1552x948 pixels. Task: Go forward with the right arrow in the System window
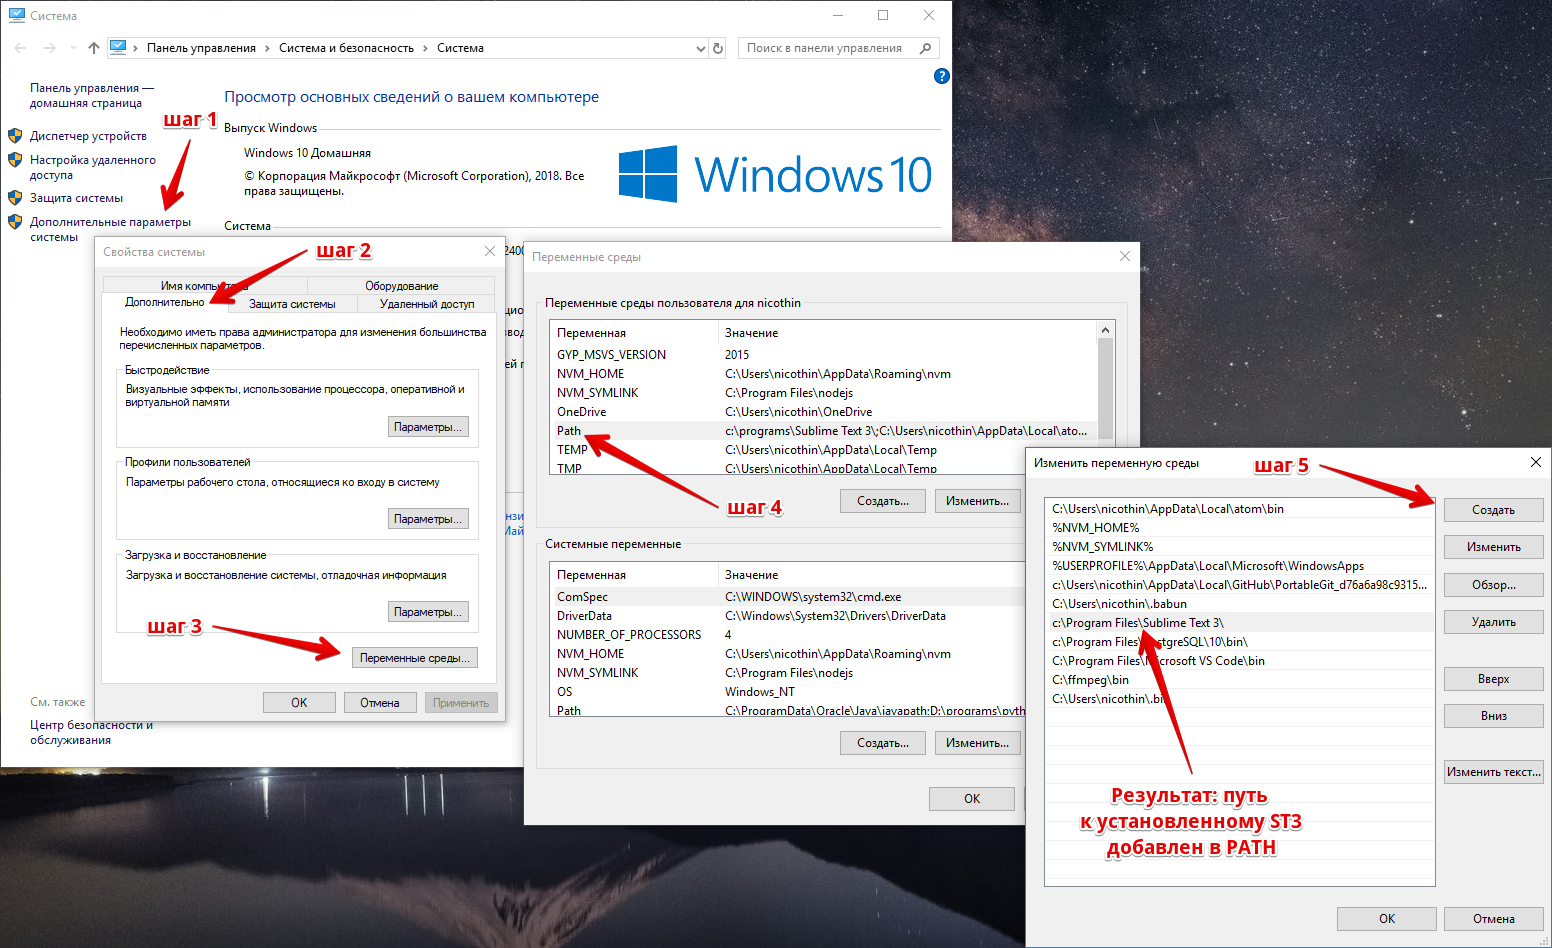(49, 48)
